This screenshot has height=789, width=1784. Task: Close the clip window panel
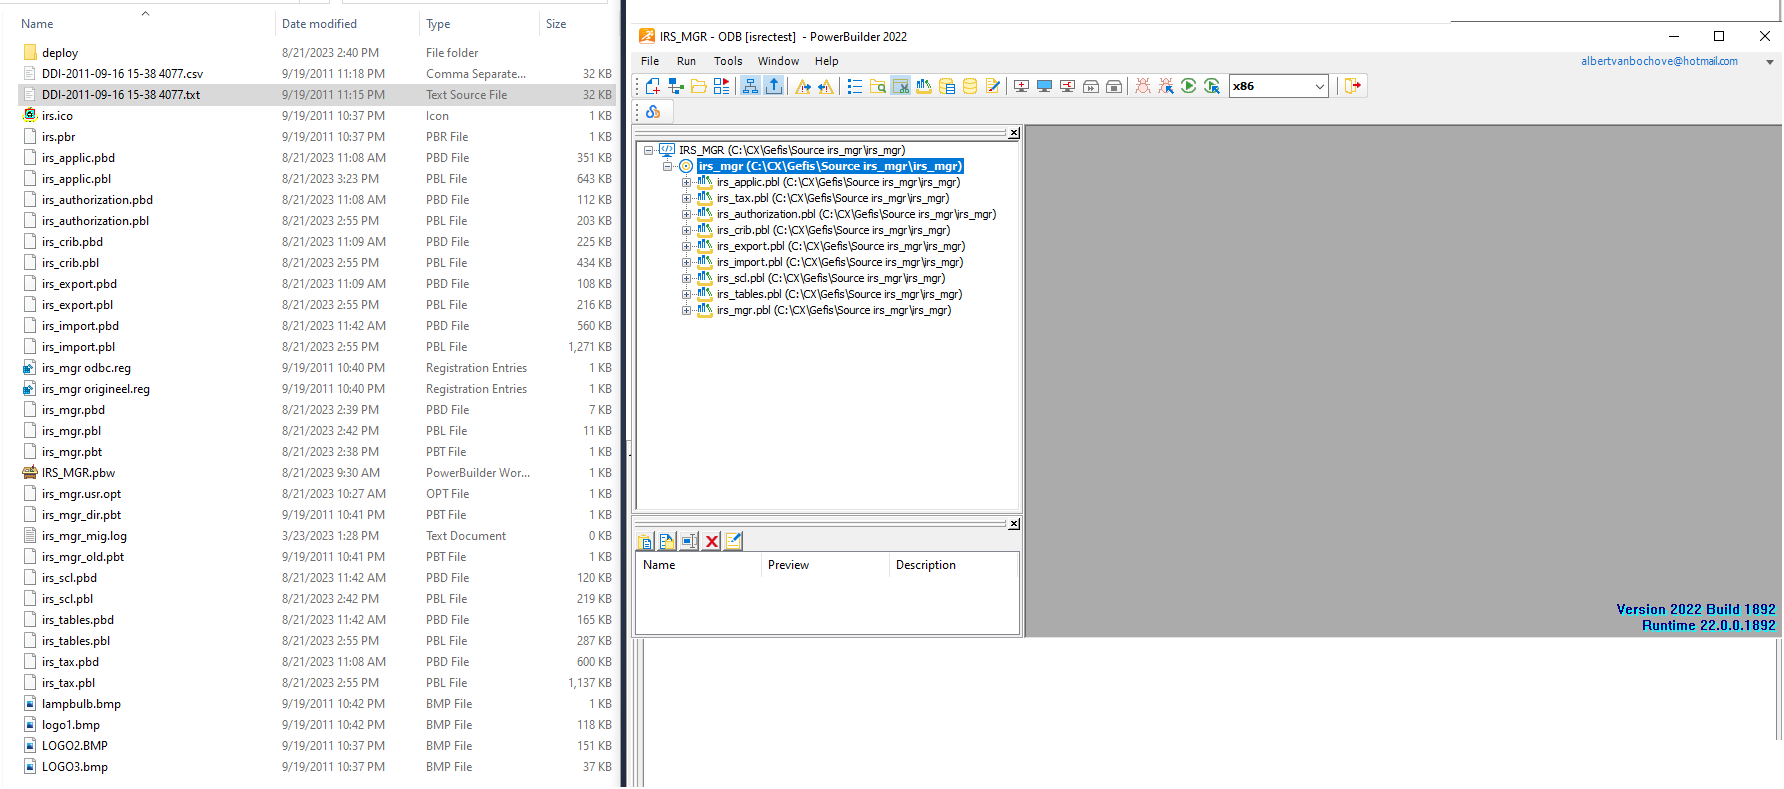click(1014, 523)
